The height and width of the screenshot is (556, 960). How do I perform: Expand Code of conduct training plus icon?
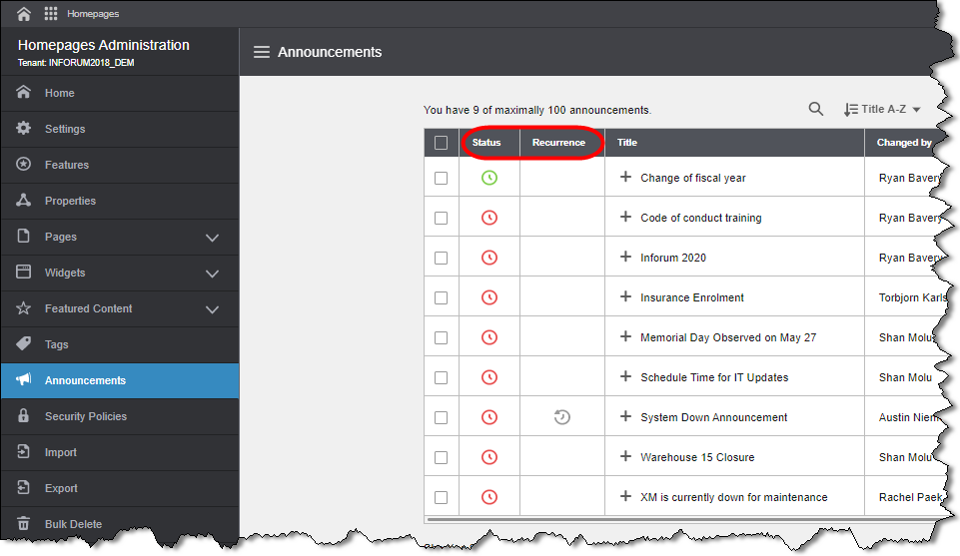625,217
